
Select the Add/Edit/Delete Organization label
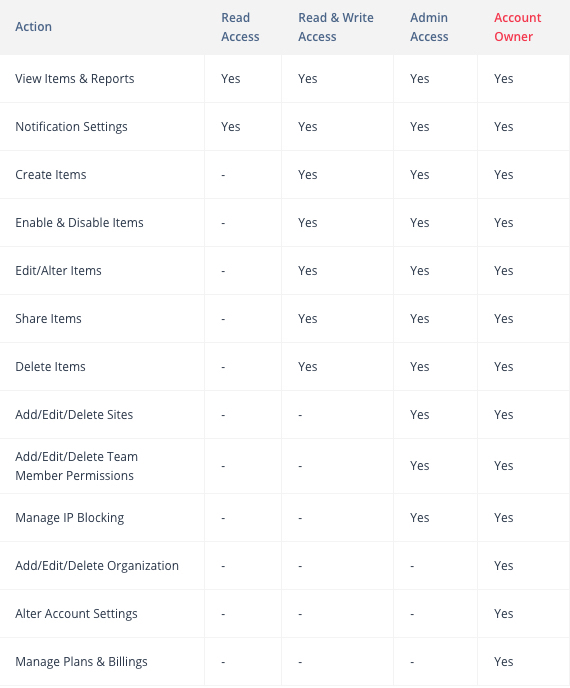[97, 566]
